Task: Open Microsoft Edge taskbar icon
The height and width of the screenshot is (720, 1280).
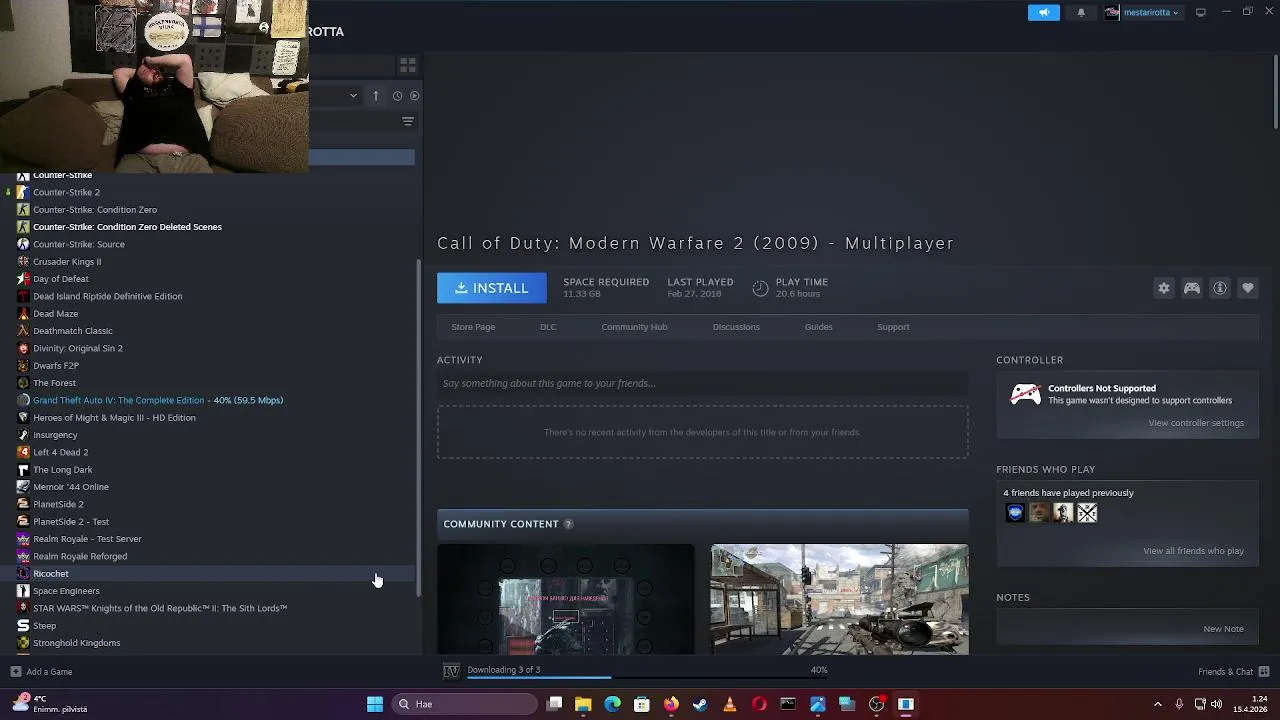Action: [x=612, y=704]
